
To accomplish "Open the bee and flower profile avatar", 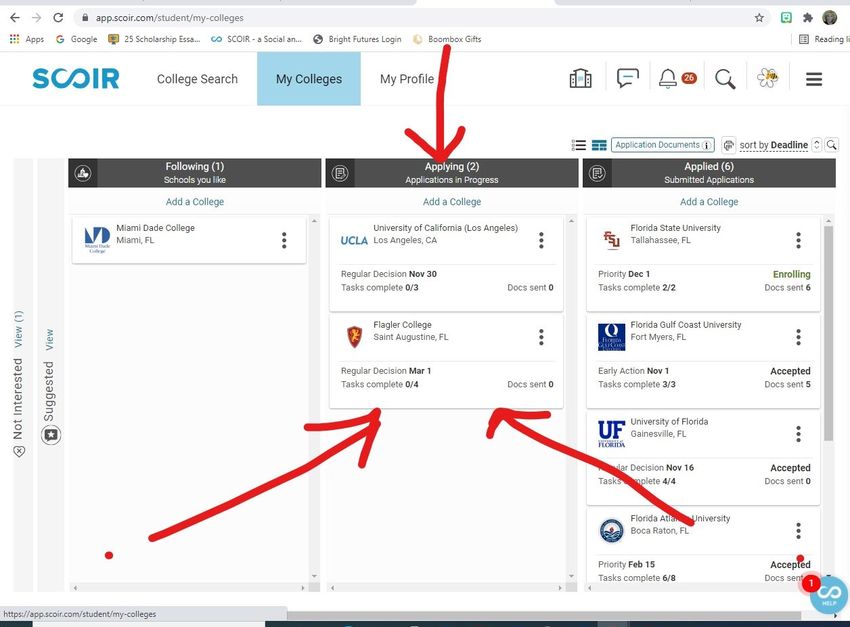I will [768, 79].
